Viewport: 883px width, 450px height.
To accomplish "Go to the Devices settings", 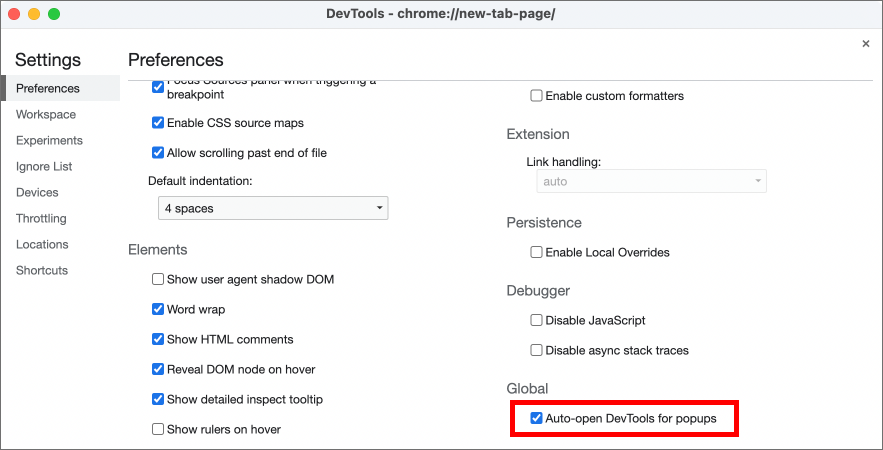I will (x=37, y=193).
